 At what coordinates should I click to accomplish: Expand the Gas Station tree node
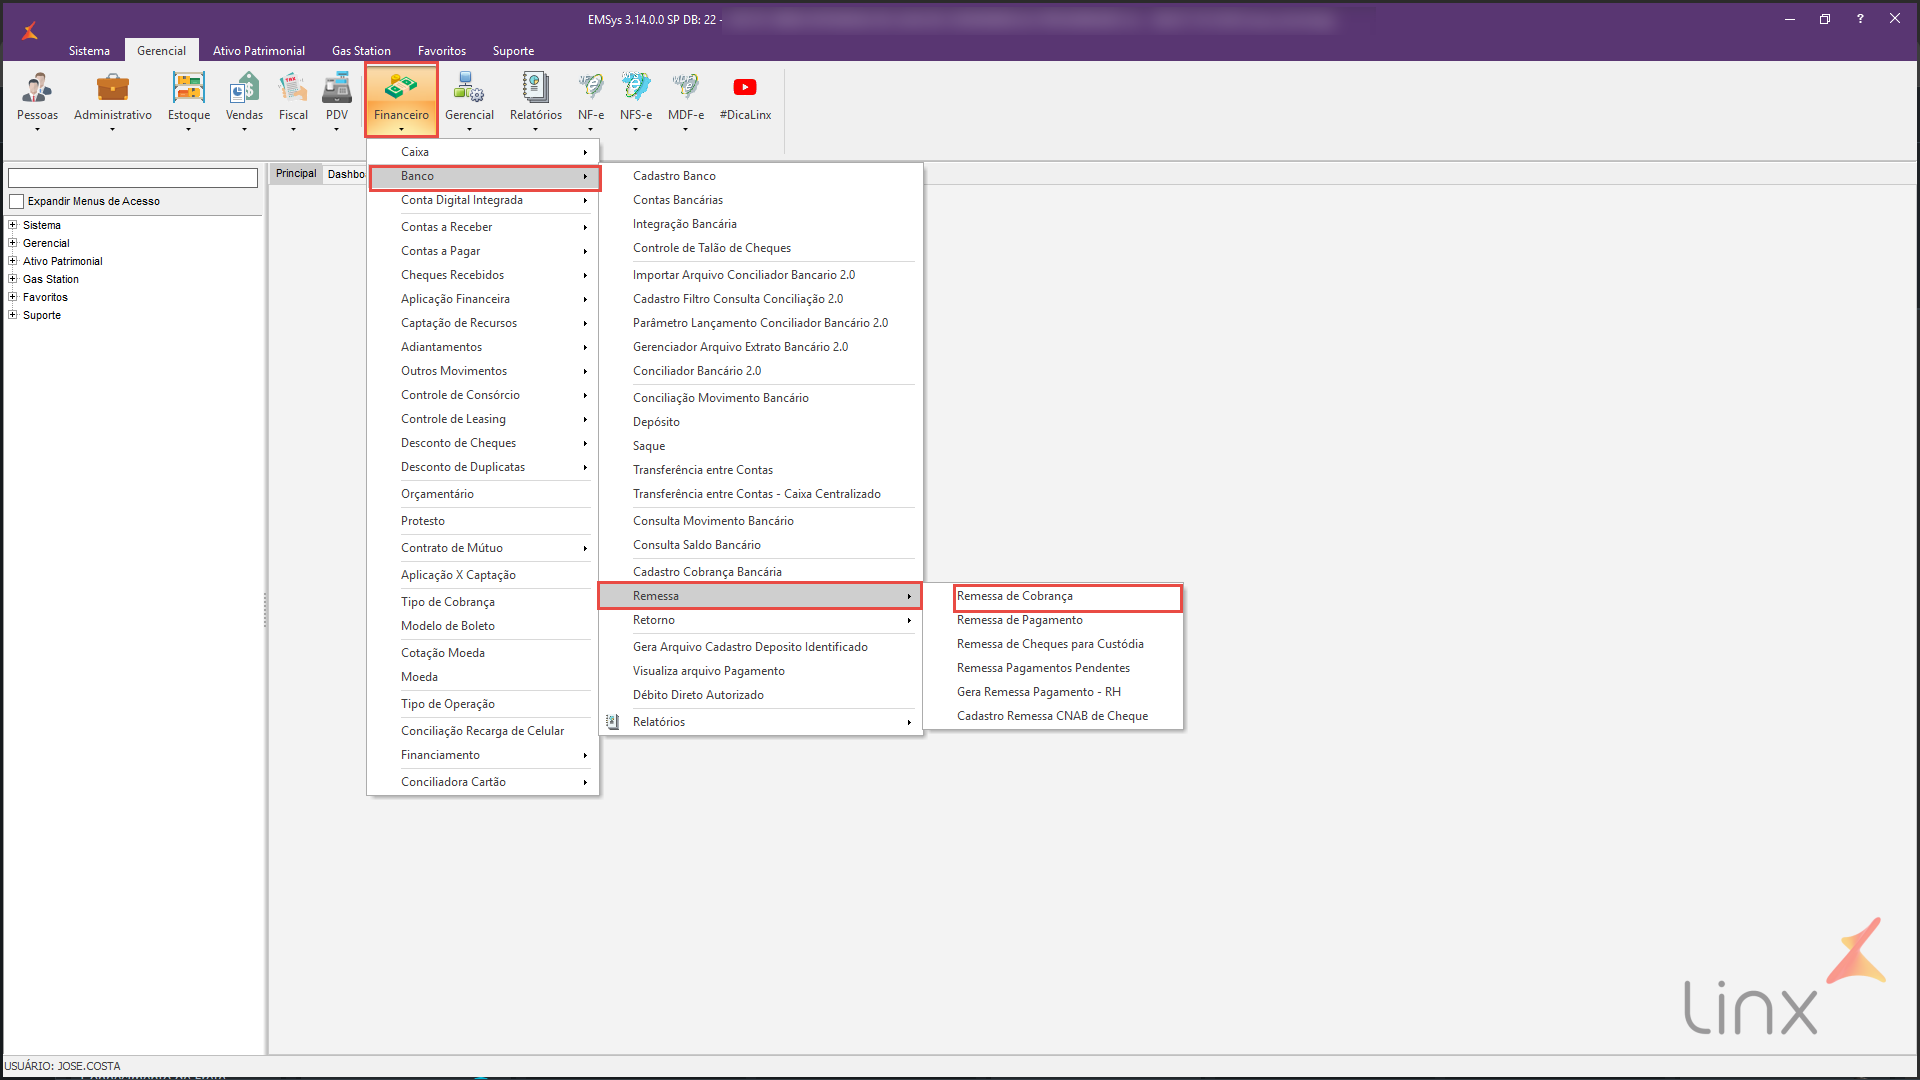coord(13,279)
